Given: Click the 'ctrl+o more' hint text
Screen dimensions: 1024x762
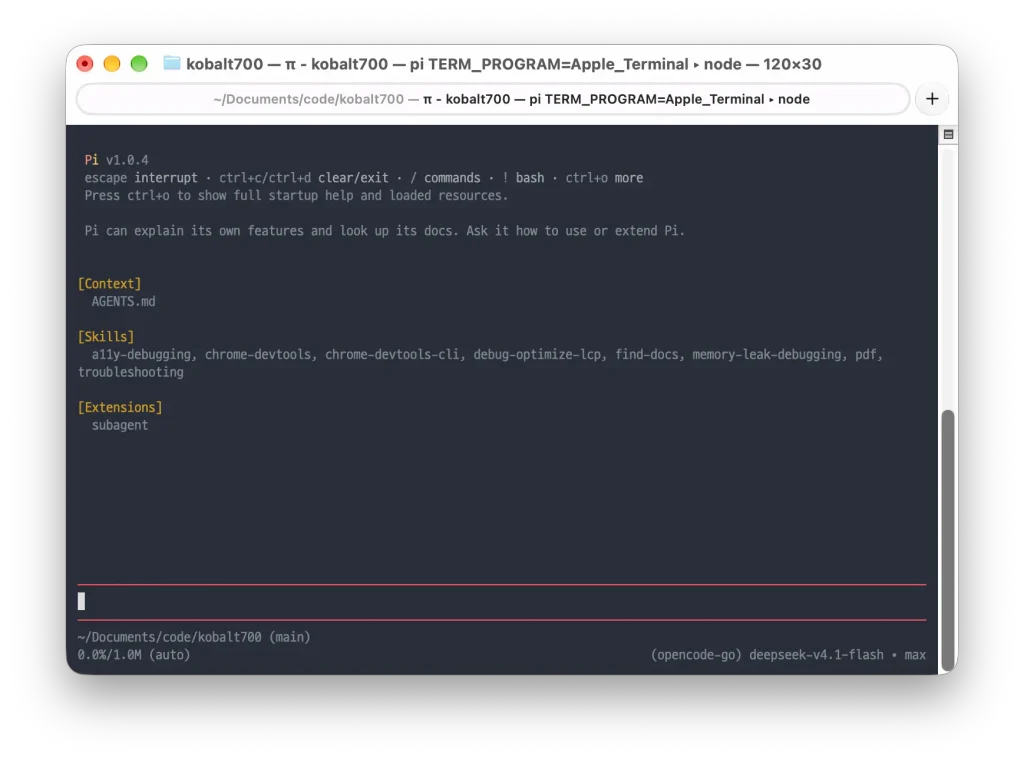Looking at the screenshot, I should (604, 178).
